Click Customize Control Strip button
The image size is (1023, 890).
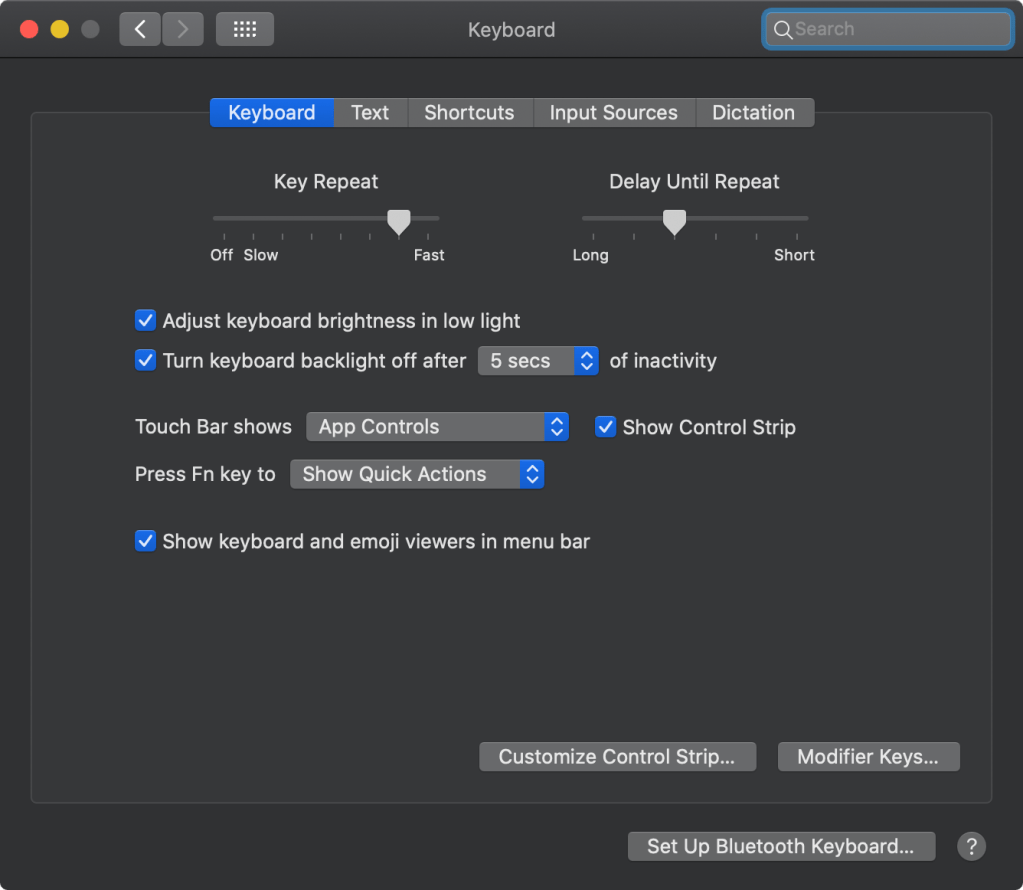(x=617, y=756)
